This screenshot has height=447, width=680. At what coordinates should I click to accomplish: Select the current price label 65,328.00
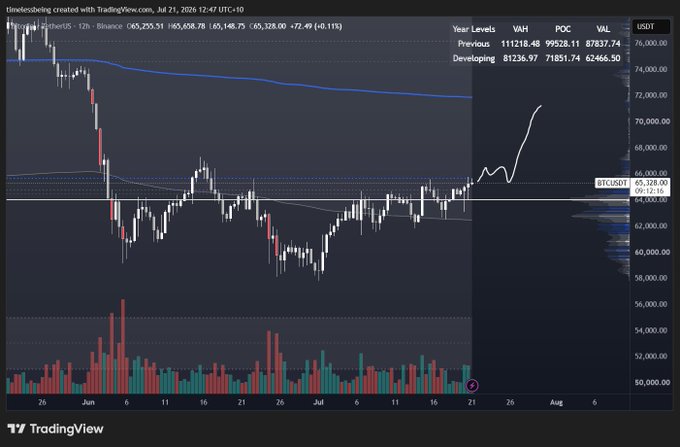(651, 183)
